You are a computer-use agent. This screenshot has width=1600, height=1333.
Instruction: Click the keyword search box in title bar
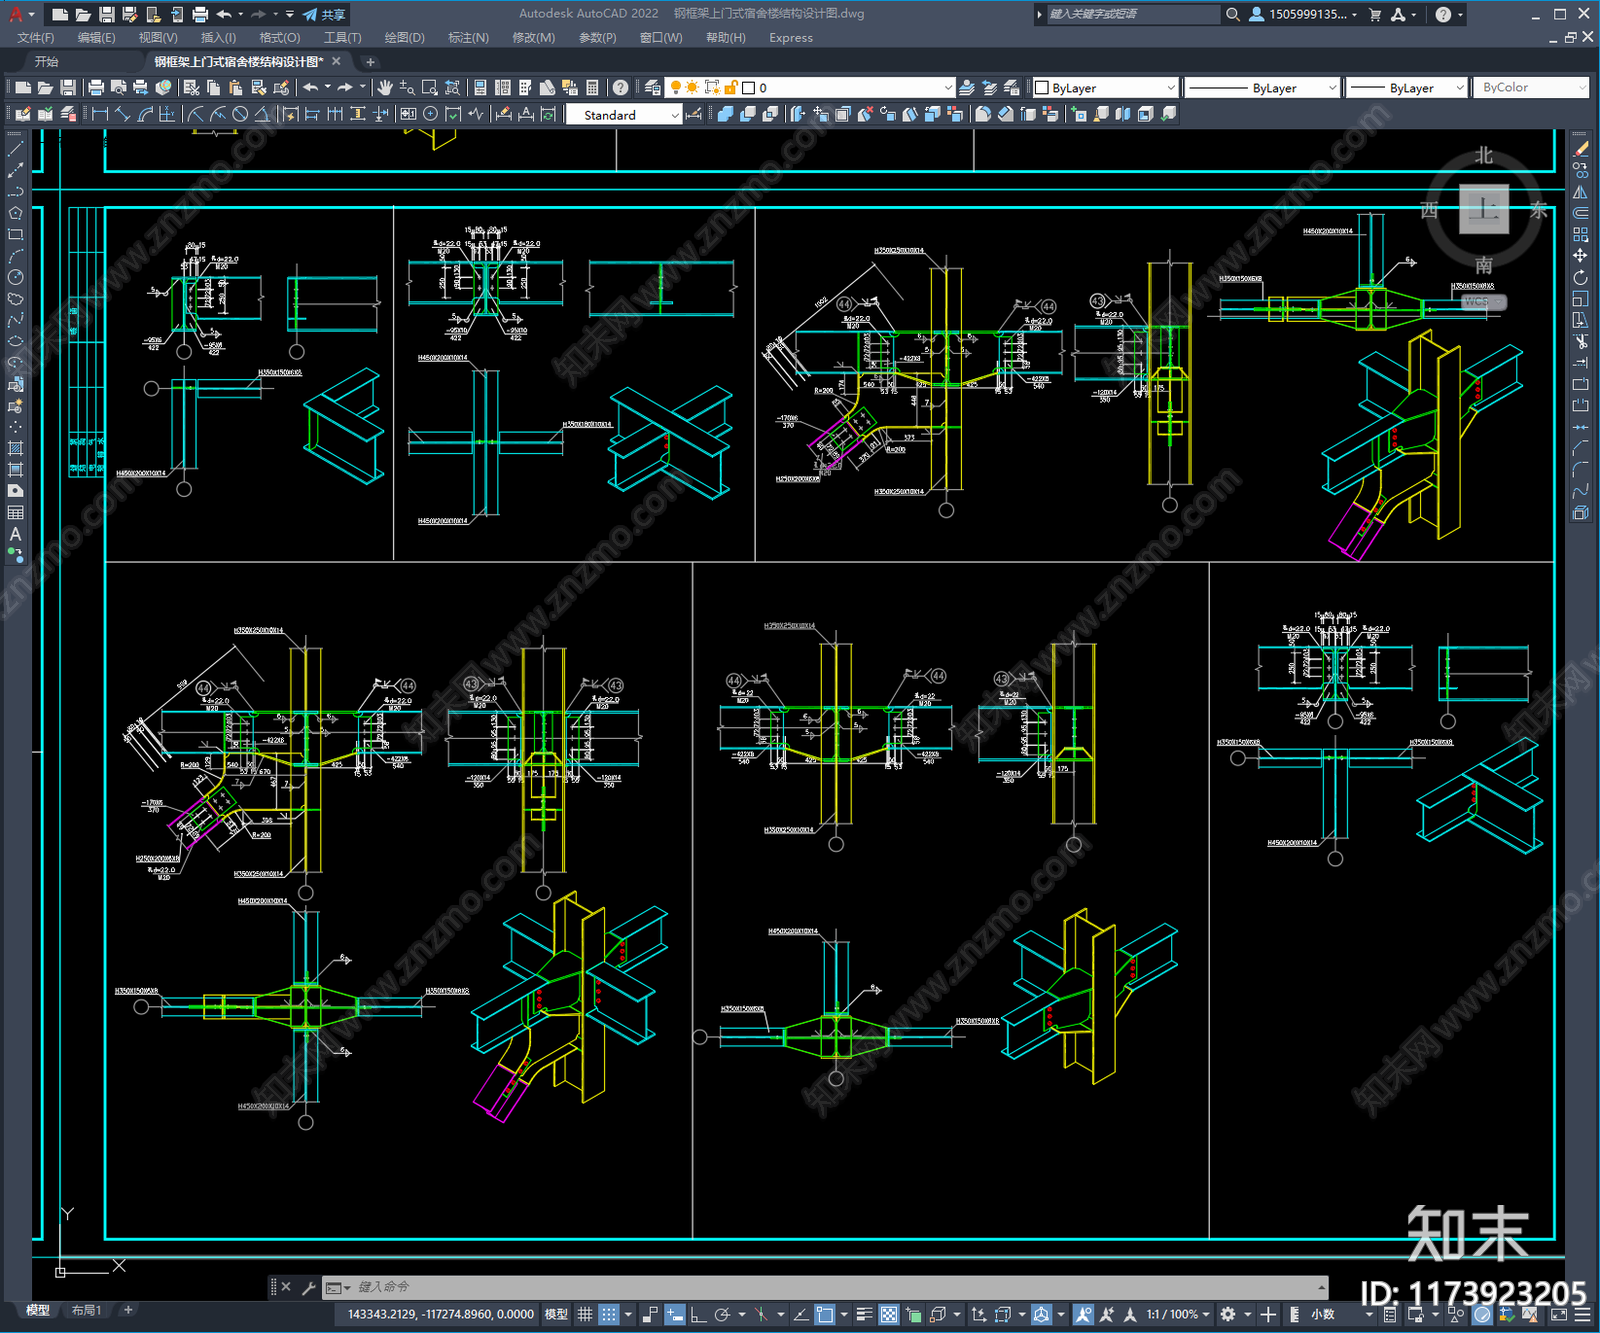1131,14
